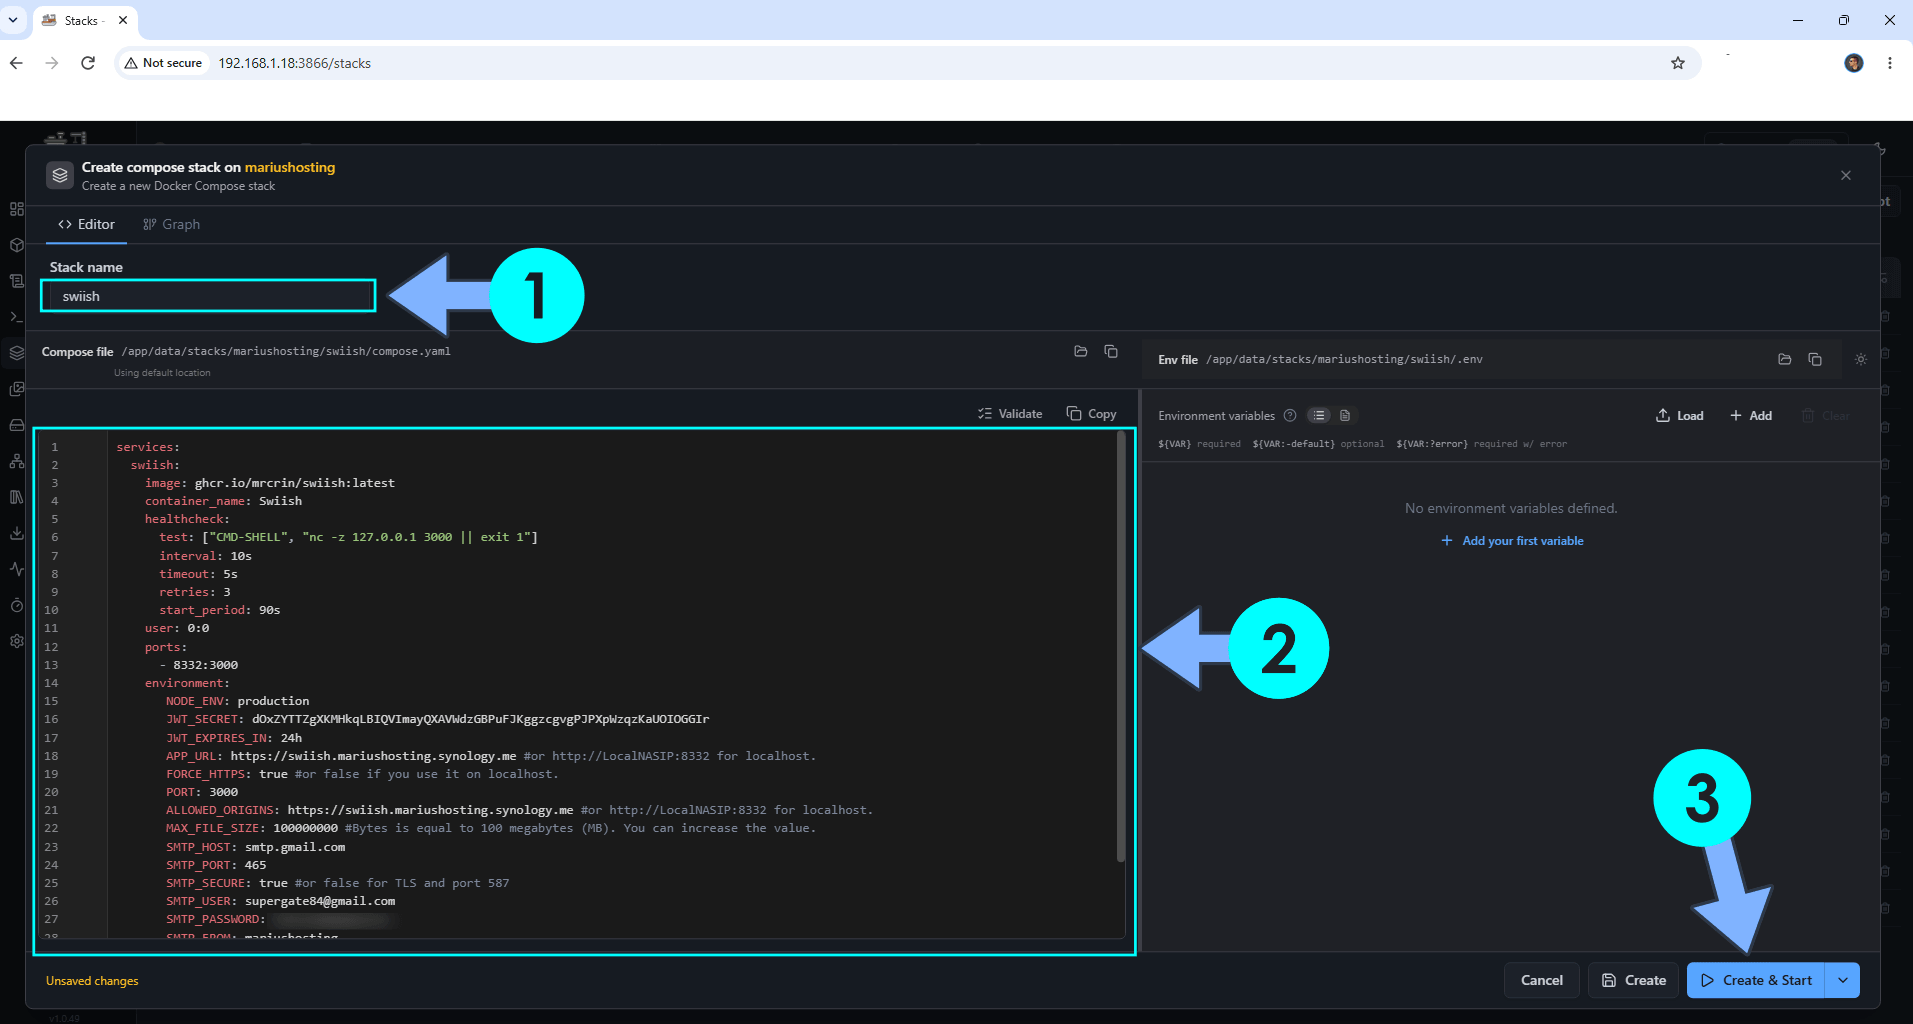Browse for the Env file location
The height and width of the screenshot is (1024, 1913).
pos(1785,359)
